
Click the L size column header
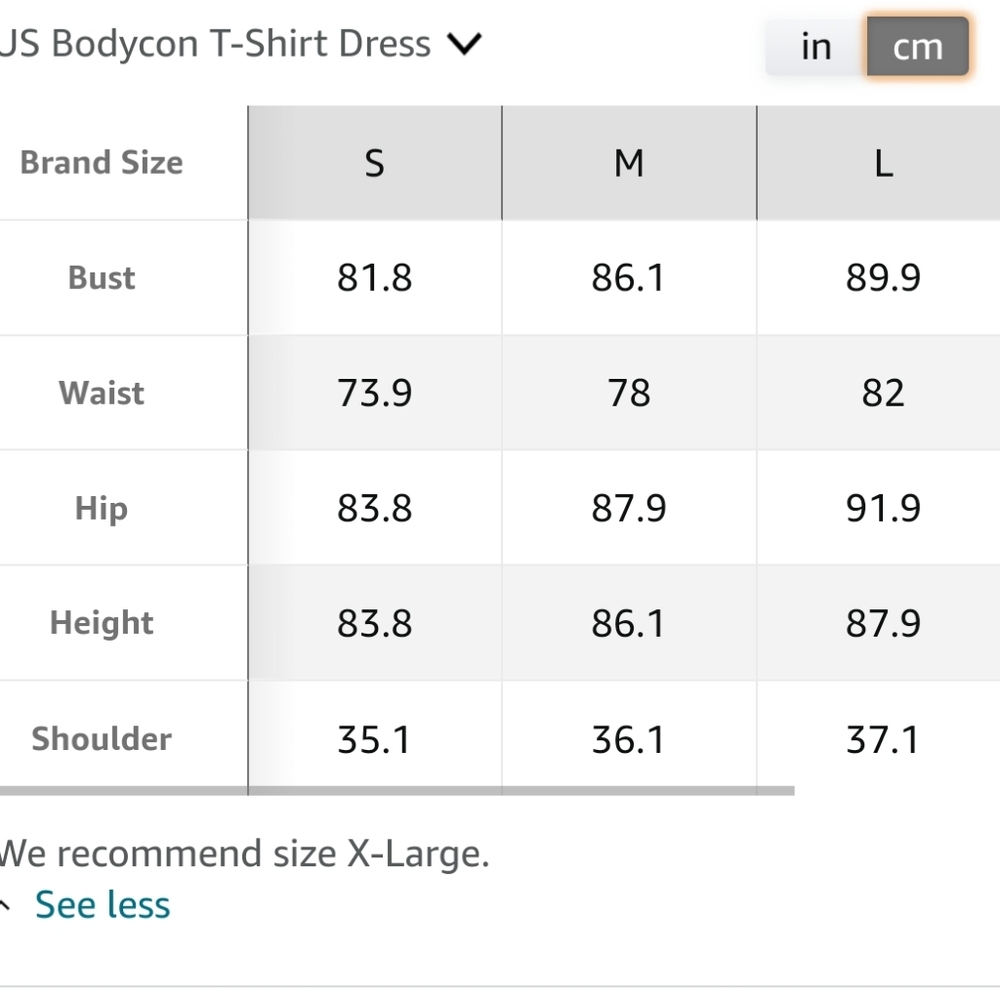click(882, 163)
